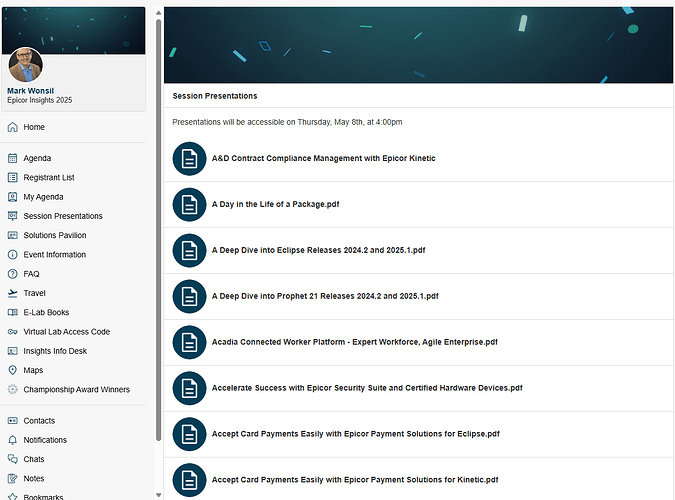Open My Agenda page

point(43,197)
